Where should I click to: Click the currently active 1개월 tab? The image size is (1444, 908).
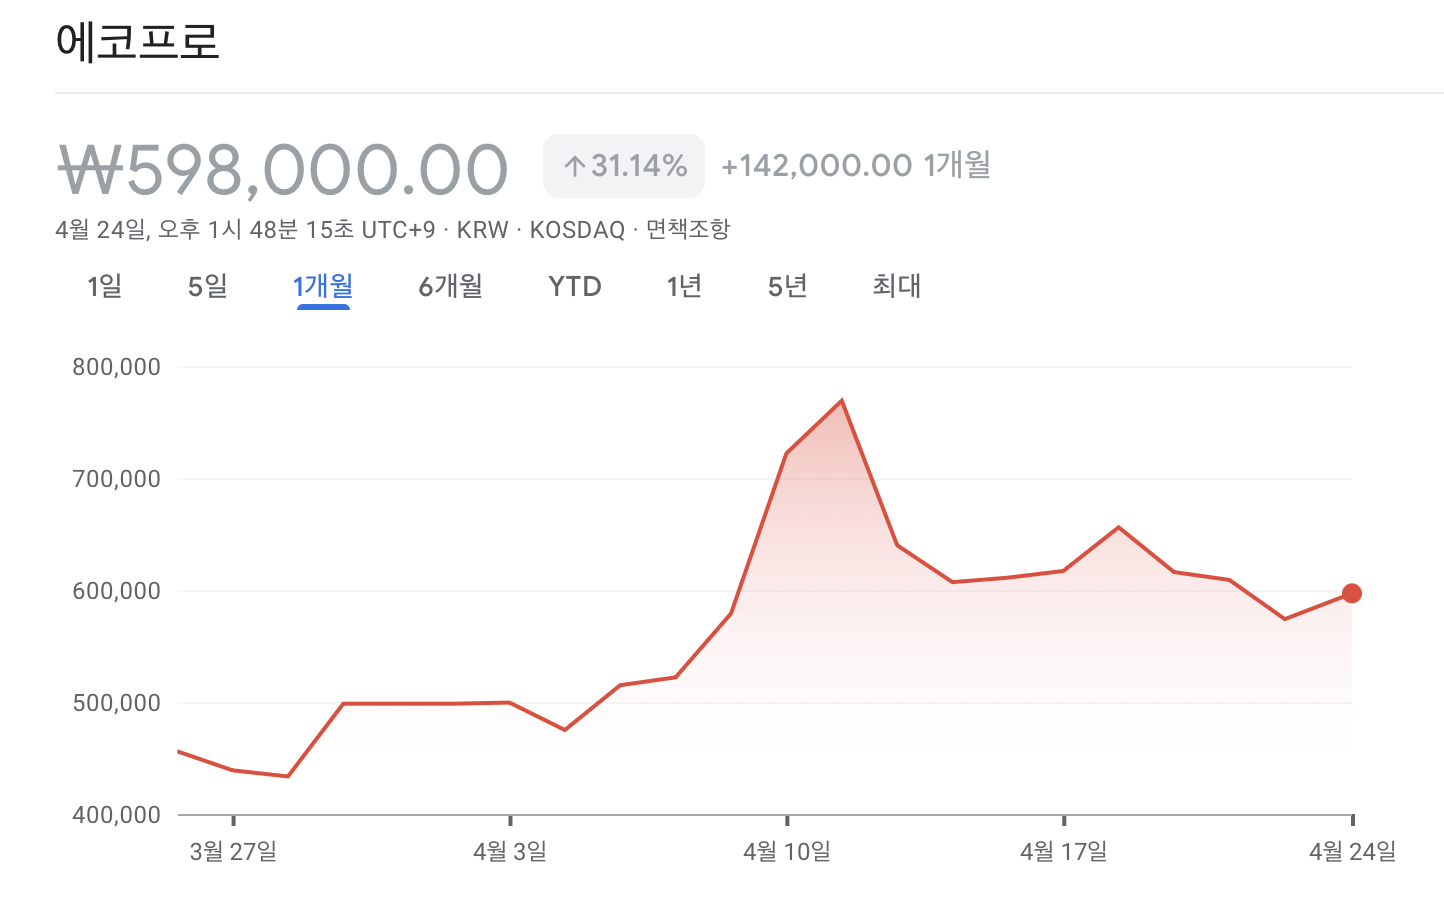click(323, 286)
